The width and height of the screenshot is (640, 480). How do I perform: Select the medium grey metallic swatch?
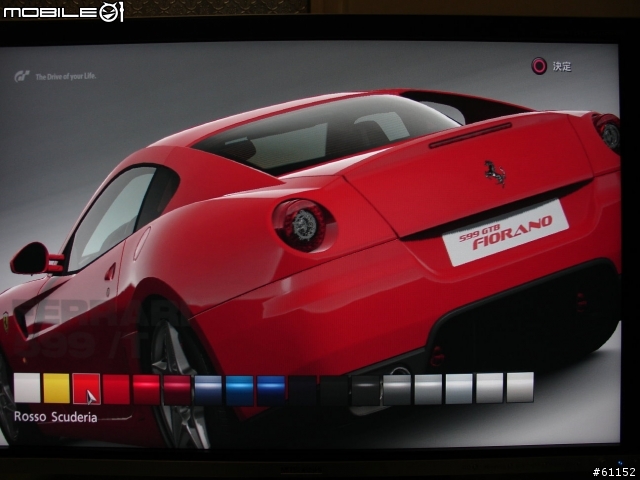coord(397,390)
